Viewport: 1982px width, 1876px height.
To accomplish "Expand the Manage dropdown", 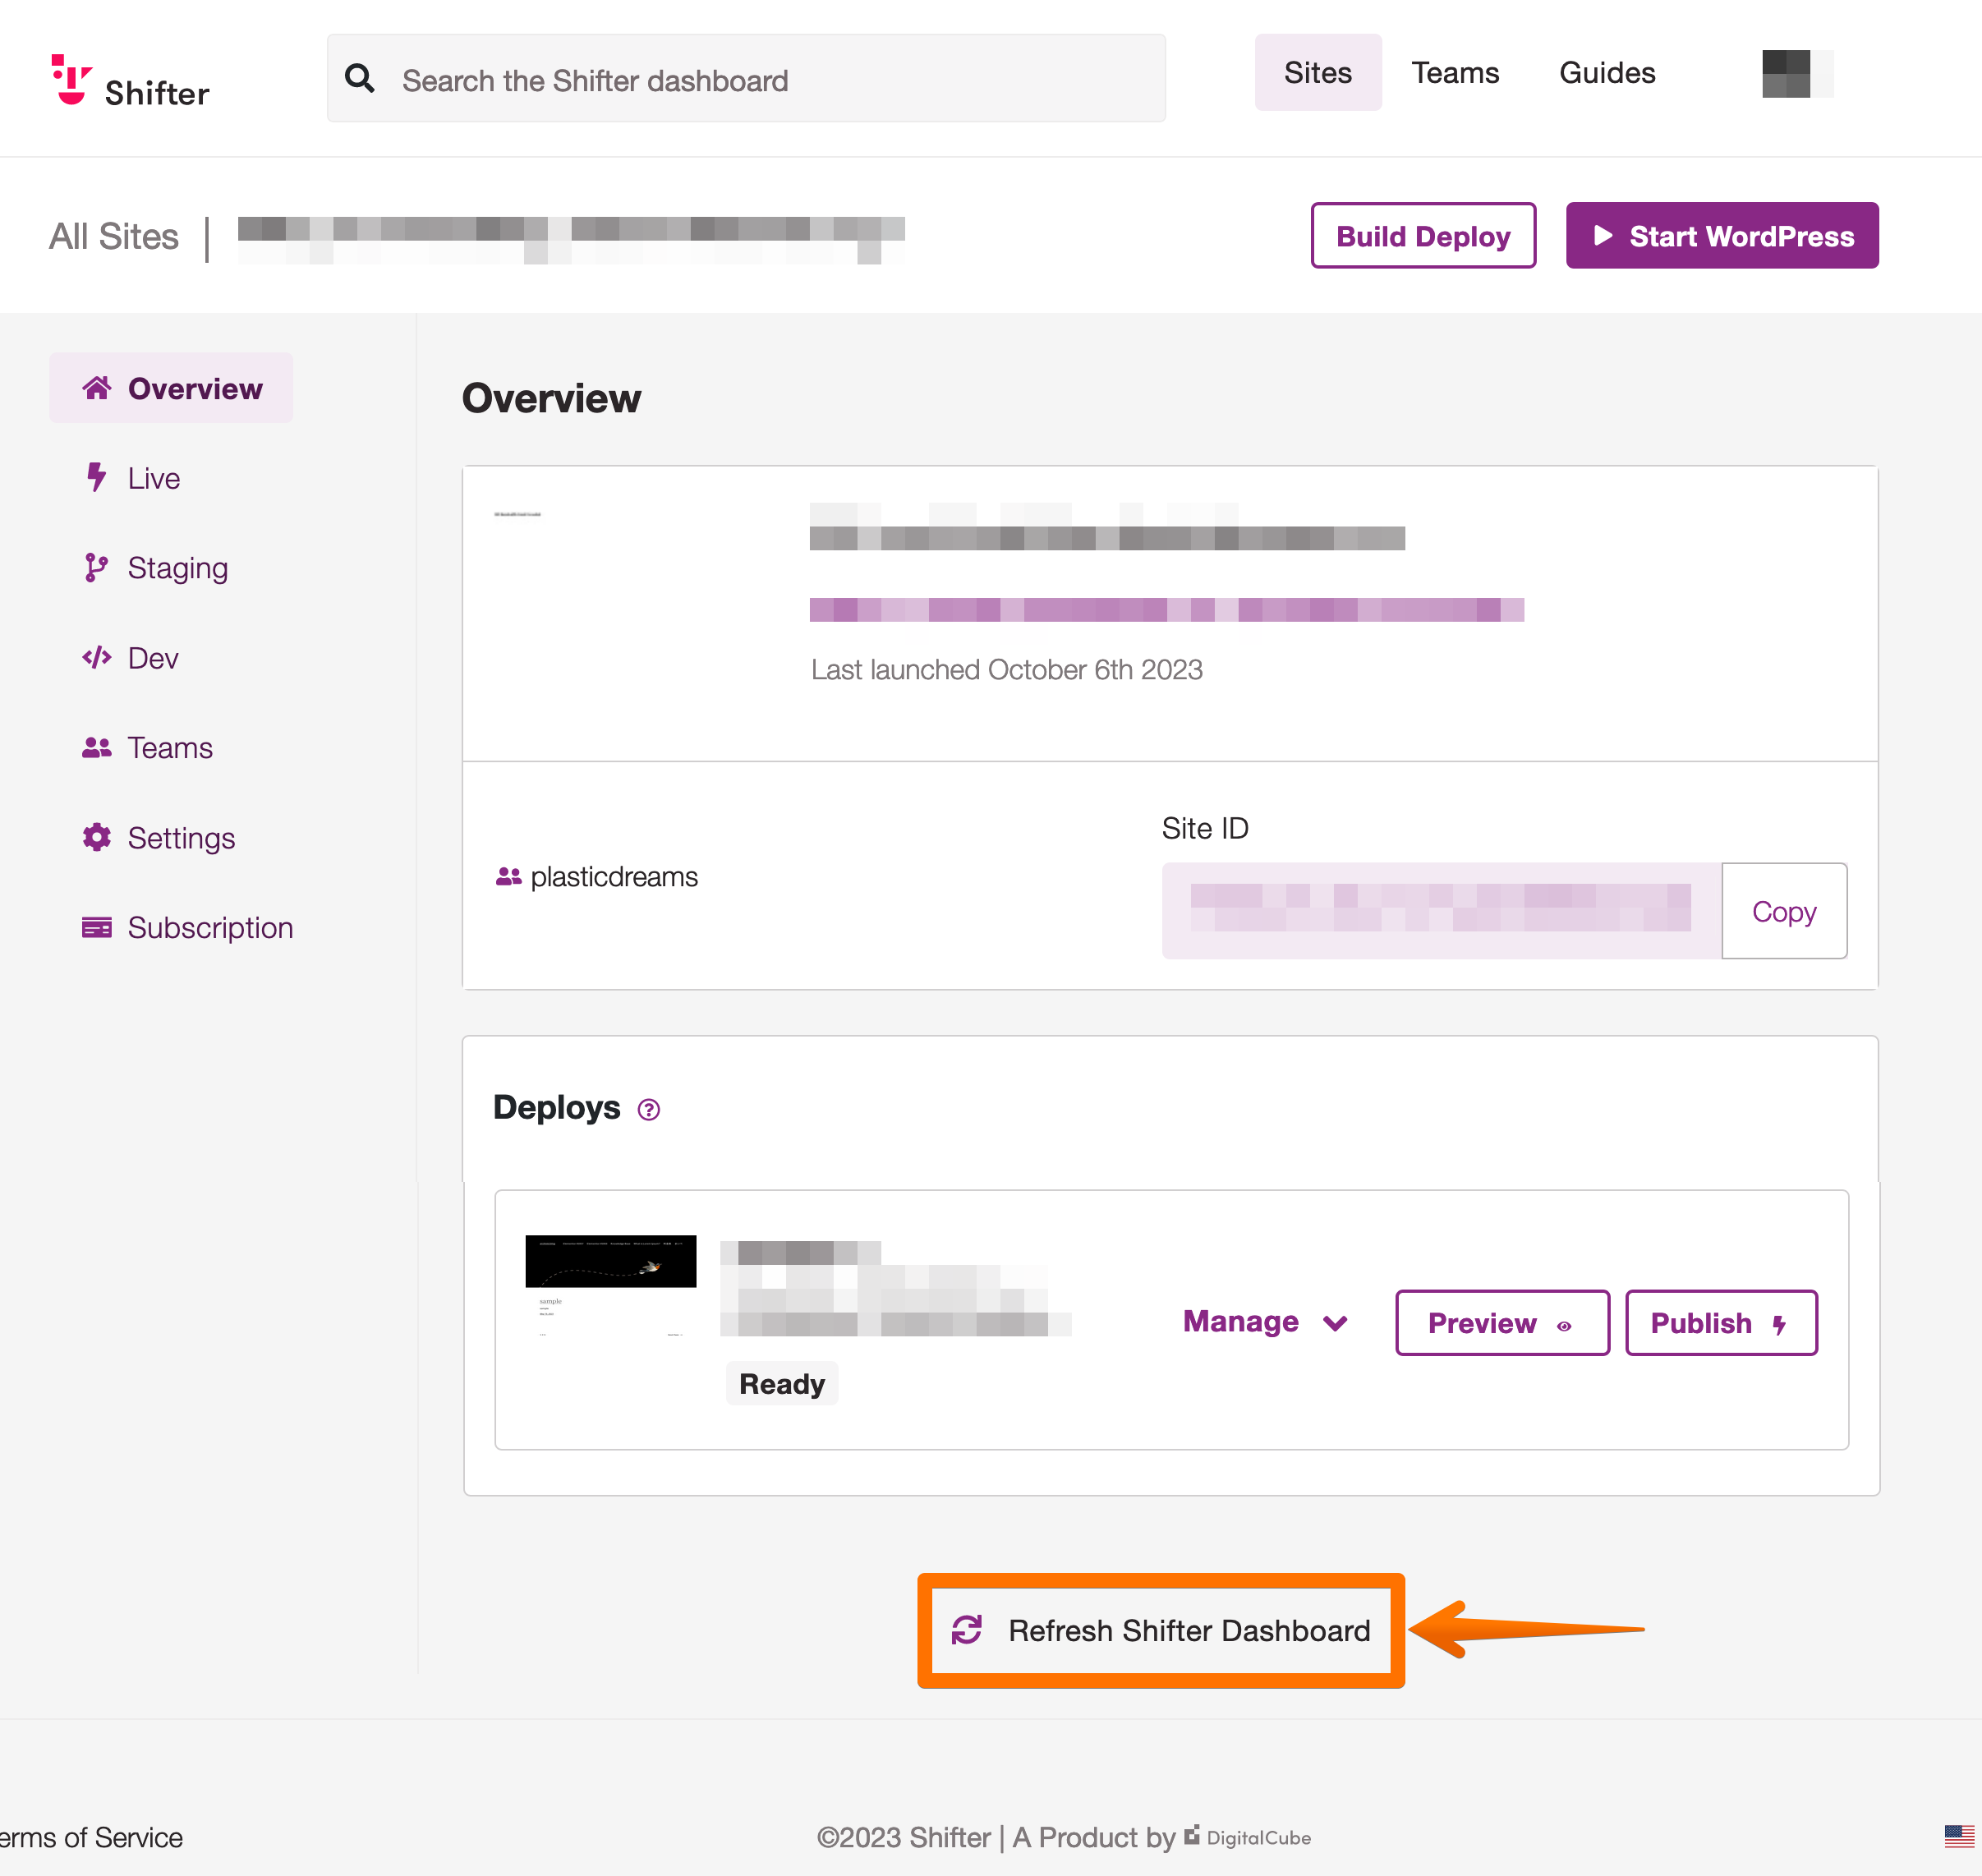I will pyautogui.click(x=1265, y=1322).
